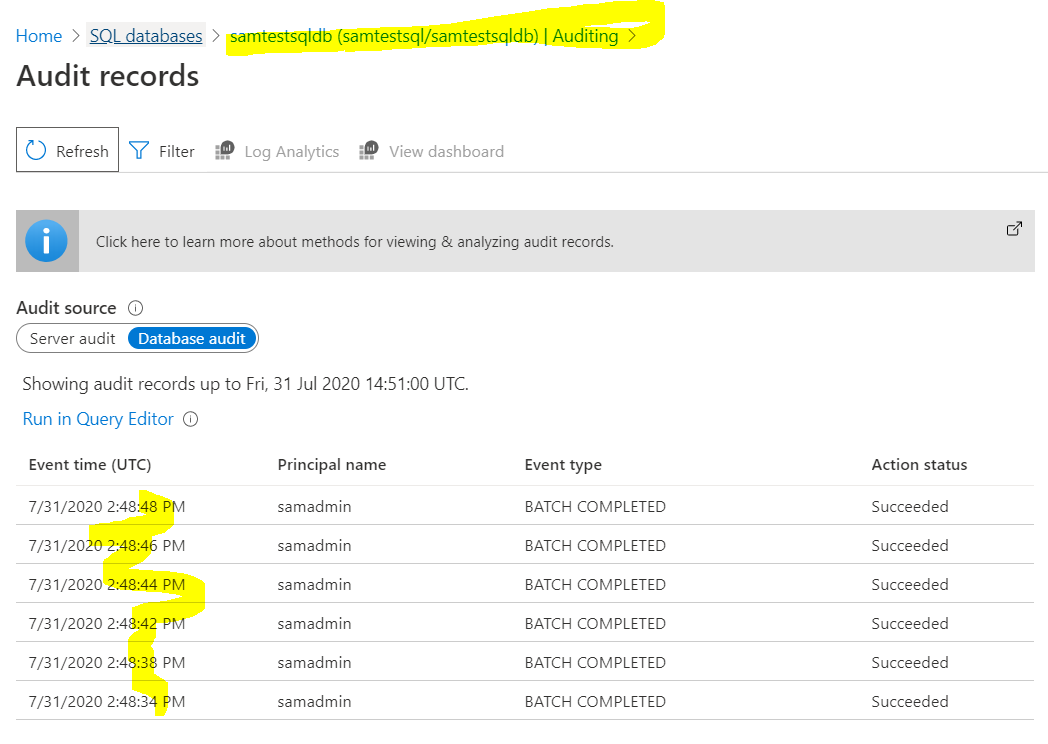Toggle the Audit source selector pill
This screenshot has width=1048, height=744.
tap(137, 338)
